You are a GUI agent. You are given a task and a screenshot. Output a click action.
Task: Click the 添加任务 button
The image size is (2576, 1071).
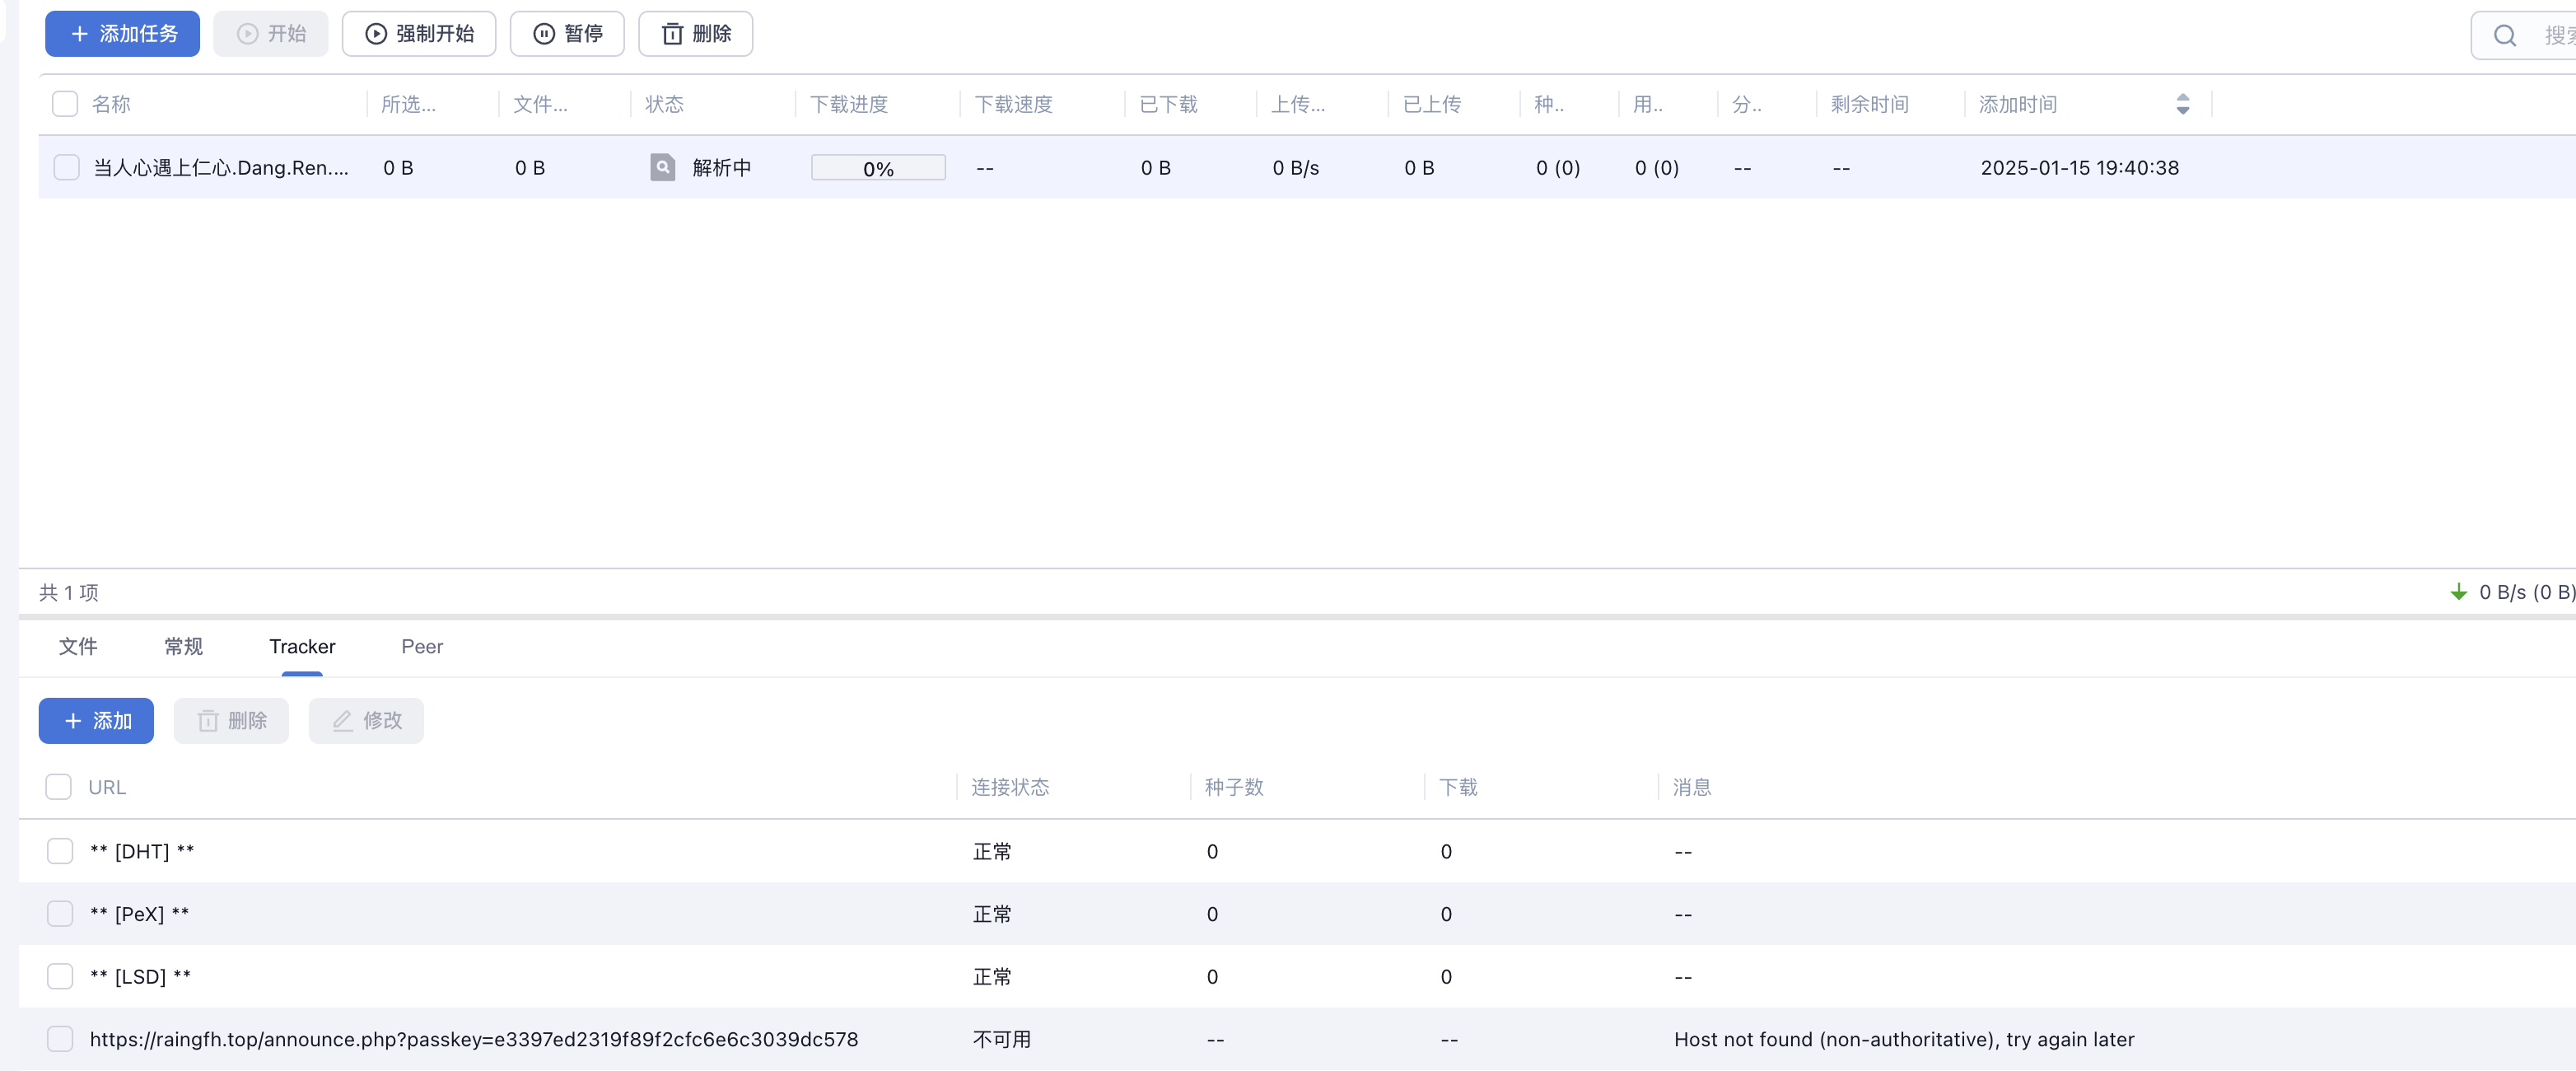122,34
